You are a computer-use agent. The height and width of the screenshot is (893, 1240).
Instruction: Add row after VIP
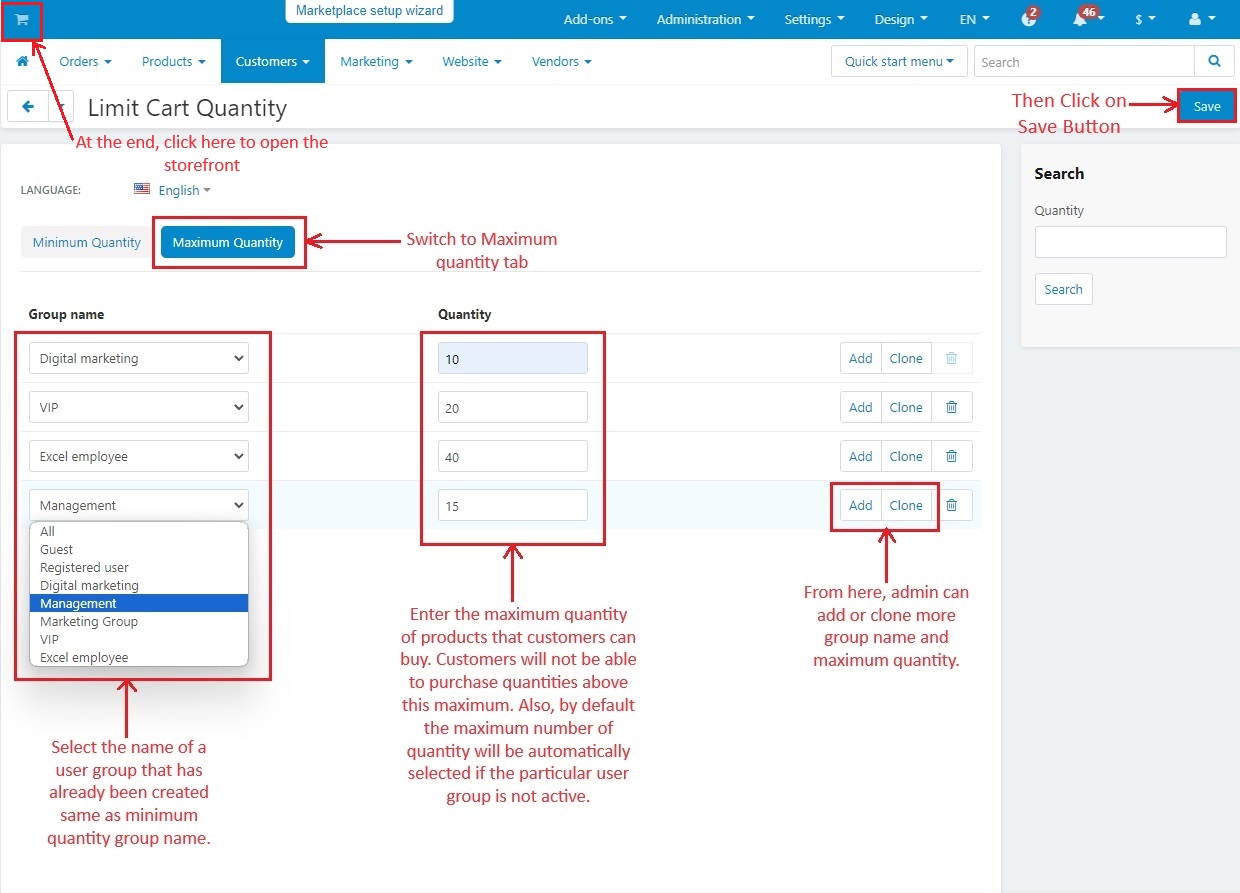[861, 407]
